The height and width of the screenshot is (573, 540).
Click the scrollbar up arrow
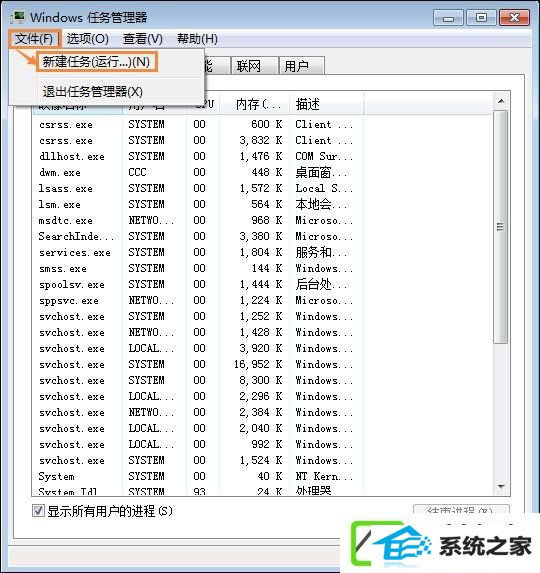pos(501,101)
